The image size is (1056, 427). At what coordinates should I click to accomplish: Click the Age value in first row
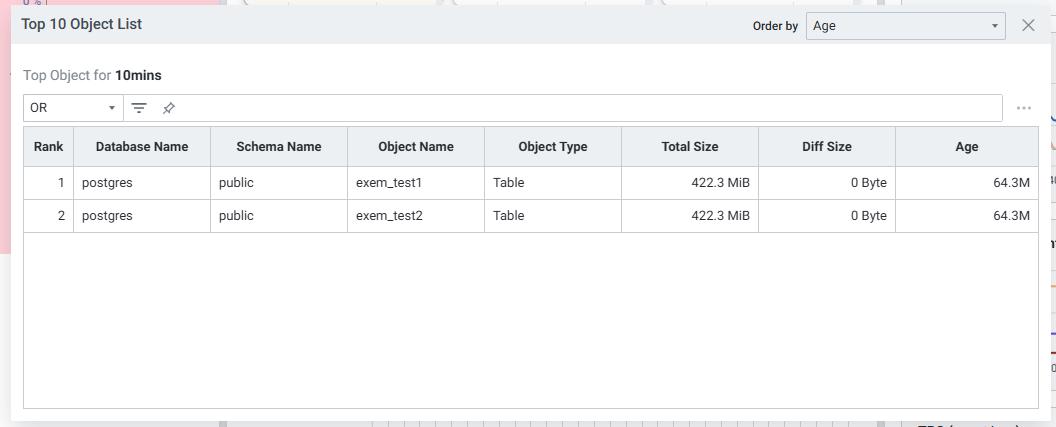(1011, 183)
